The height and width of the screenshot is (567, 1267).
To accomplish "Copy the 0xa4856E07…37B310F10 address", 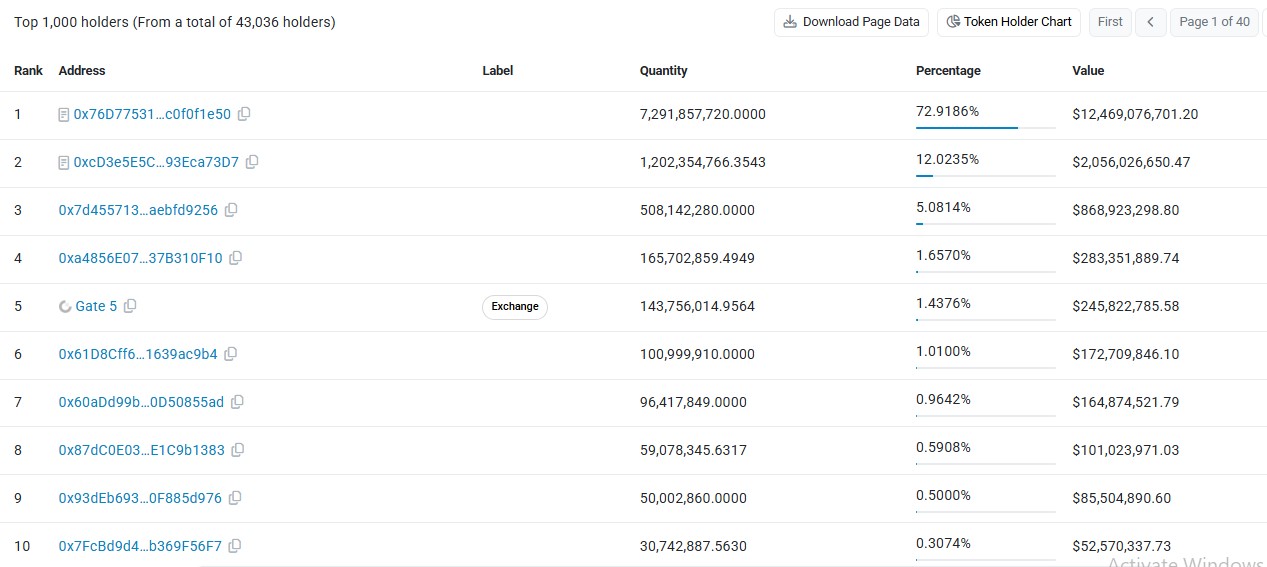I will tap(236, 258).
